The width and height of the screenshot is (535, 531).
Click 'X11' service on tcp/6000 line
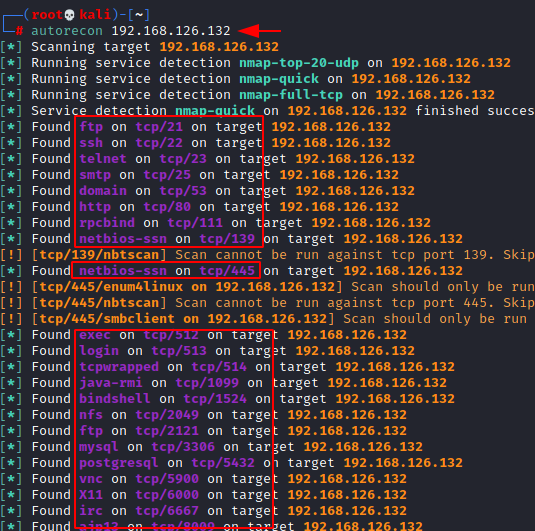tap(91, 495)
